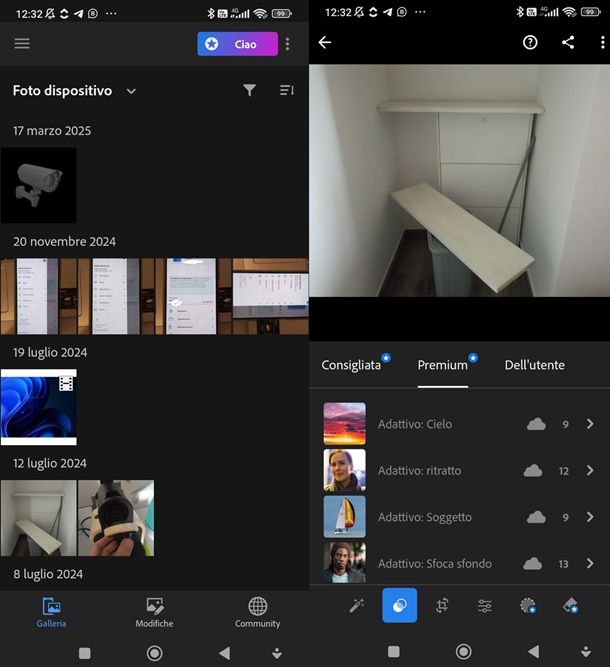This screenshot has width=610, height=667.
Task: Expand chevron for Adattivo: Sfoca sfondo
Action: pyautogui.click(x=590, y=564)
